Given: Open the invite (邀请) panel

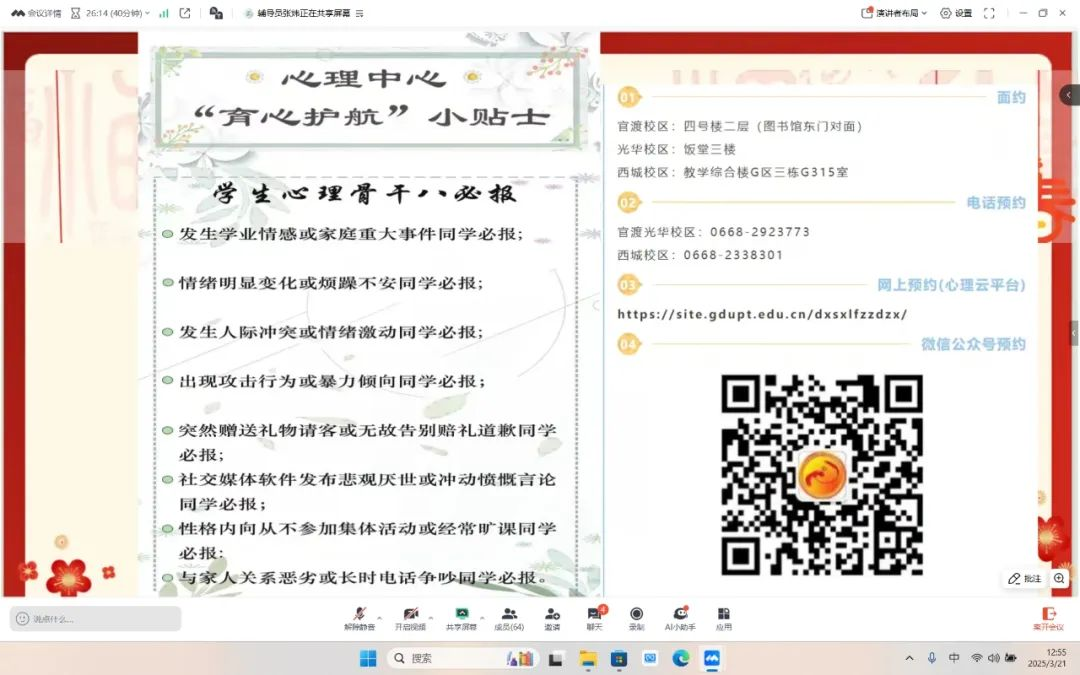Looking at the screenshot, I should [x=552, y=618].
